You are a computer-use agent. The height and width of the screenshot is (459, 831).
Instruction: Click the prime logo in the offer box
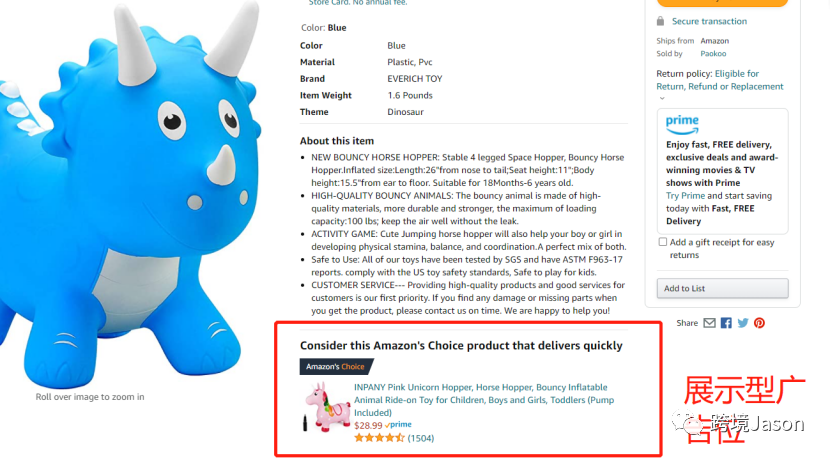point(682,125)
